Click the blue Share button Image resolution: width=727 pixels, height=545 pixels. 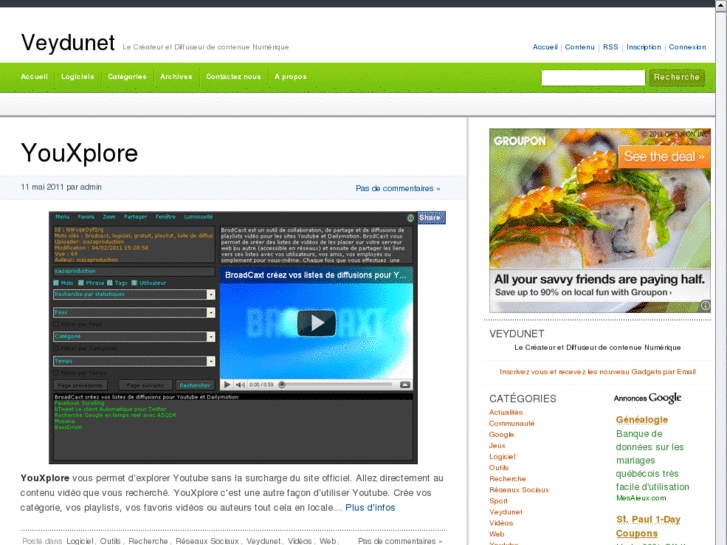coord(431,218)
